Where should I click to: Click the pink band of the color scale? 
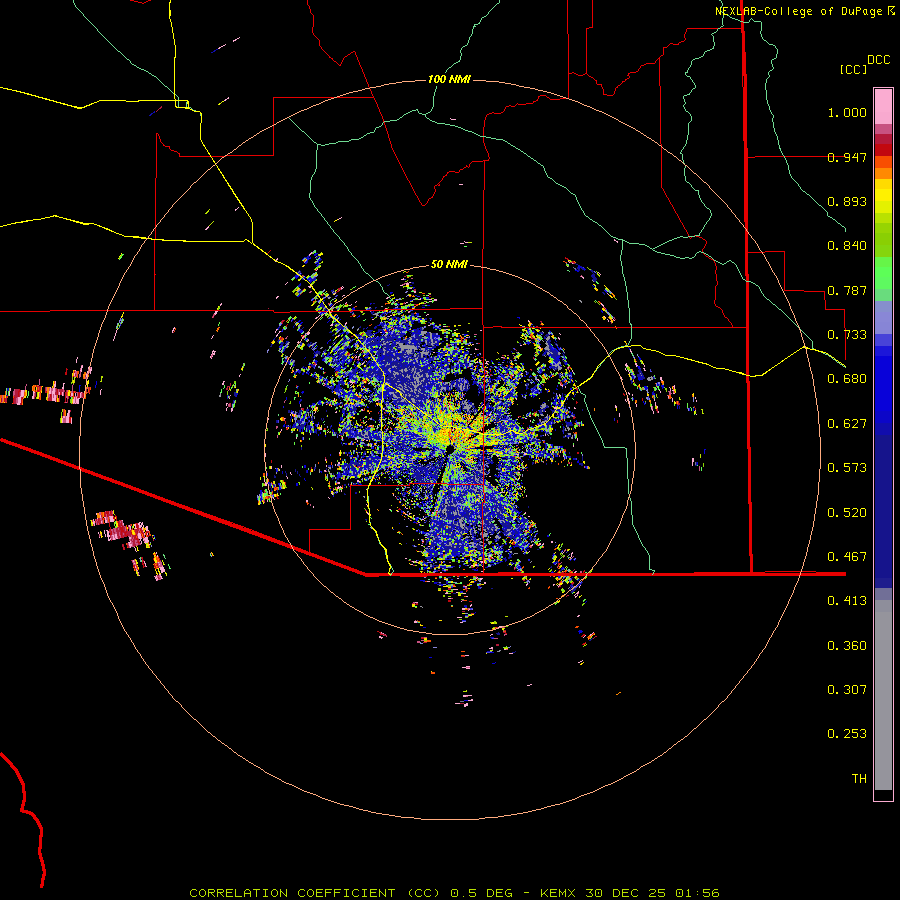pos(883,107)
